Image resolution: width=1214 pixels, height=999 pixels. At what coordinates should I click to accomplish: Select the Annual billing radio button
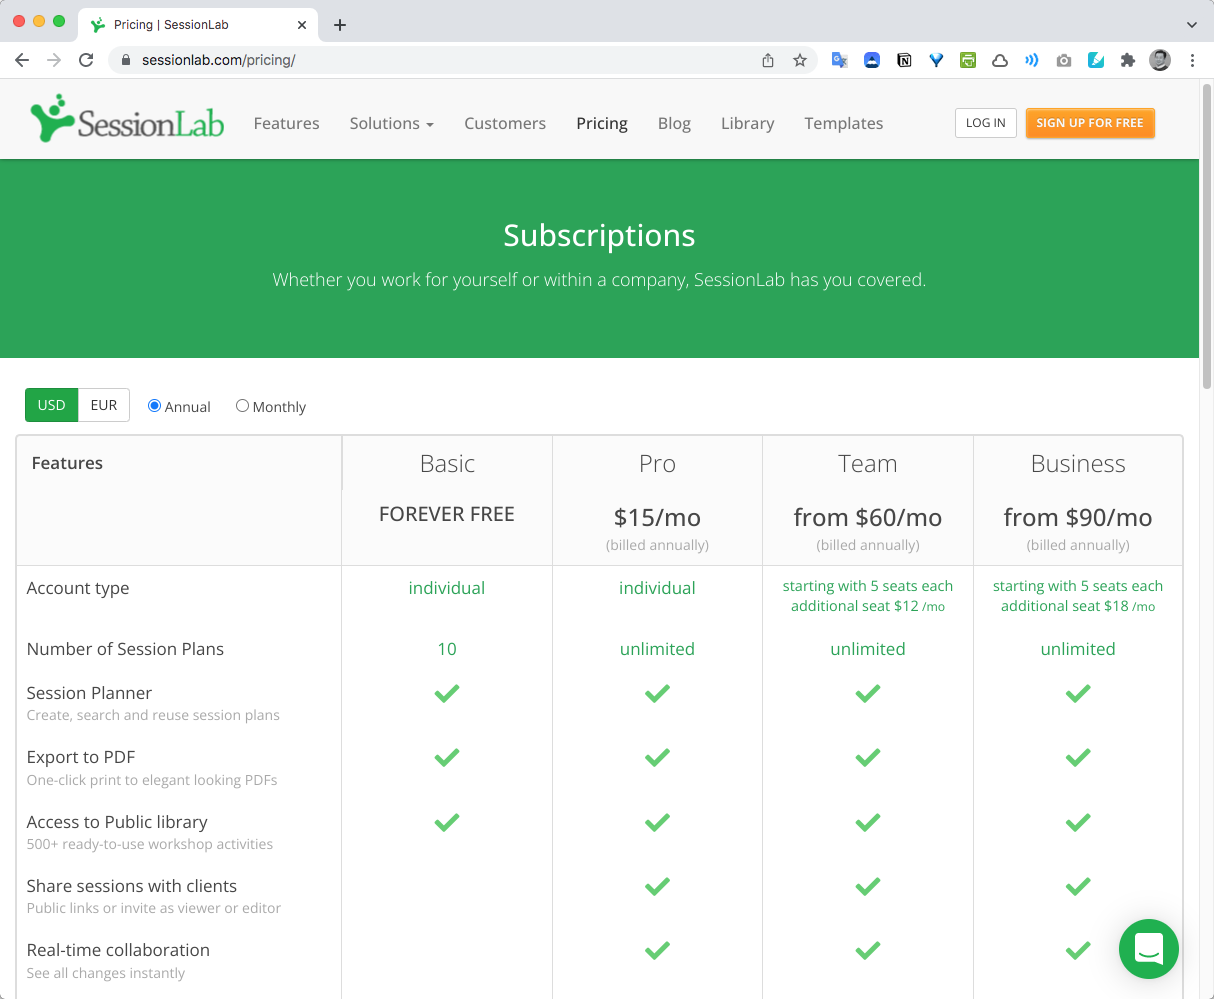pyautogui.click(x=155, y=406)
